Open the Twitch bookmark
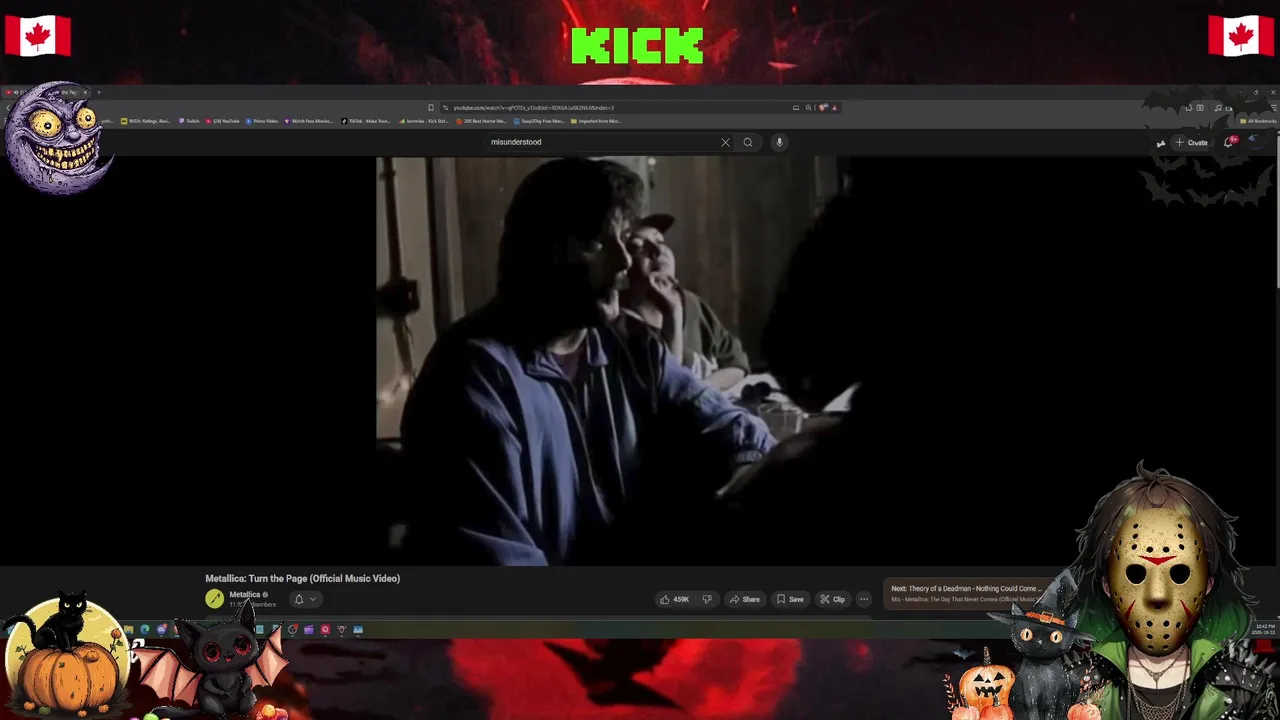This screenshot has height=720, width=1280. (x=189, y=121)
